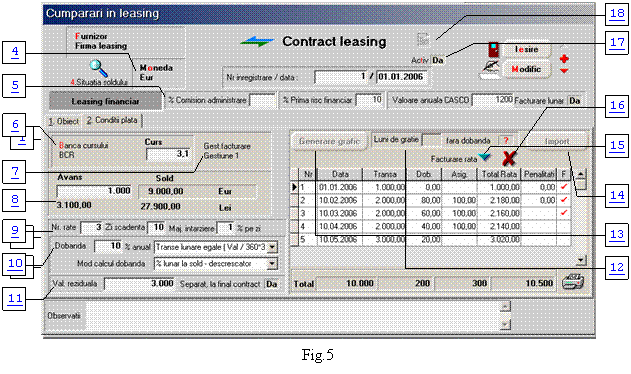Screen dimensions: 631x374
Task: Click the red down arrow below the plus
Action: click(564, 71)
